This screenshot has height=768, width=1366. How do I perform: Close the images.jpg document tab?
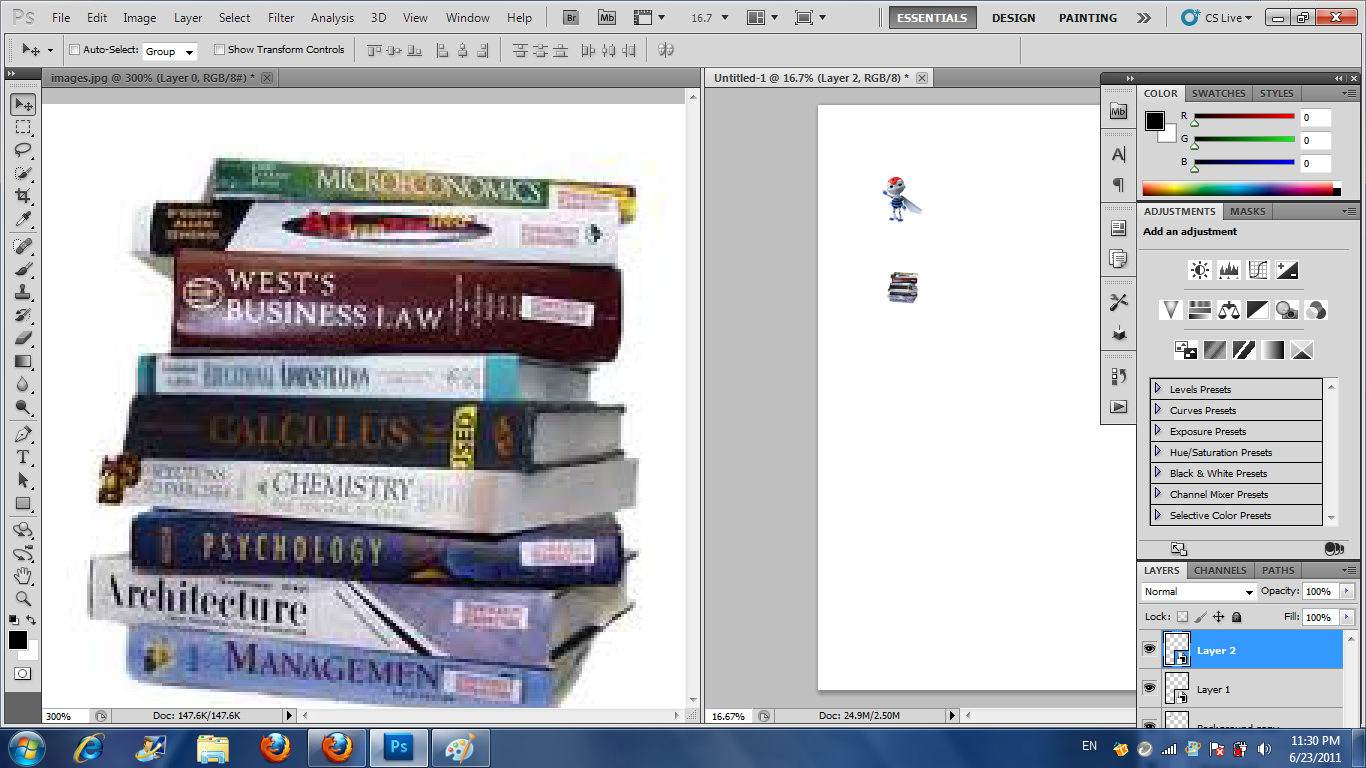coord(267,77)
